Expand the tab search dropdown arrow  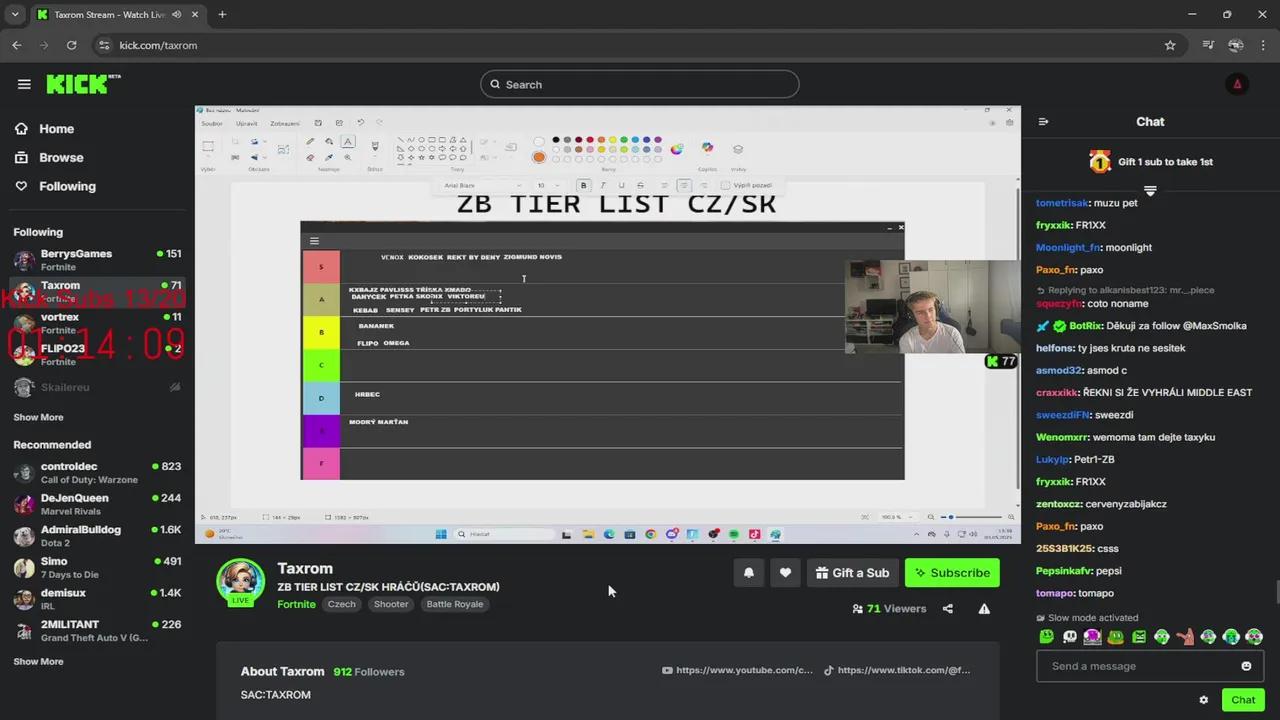pos(15,15)
